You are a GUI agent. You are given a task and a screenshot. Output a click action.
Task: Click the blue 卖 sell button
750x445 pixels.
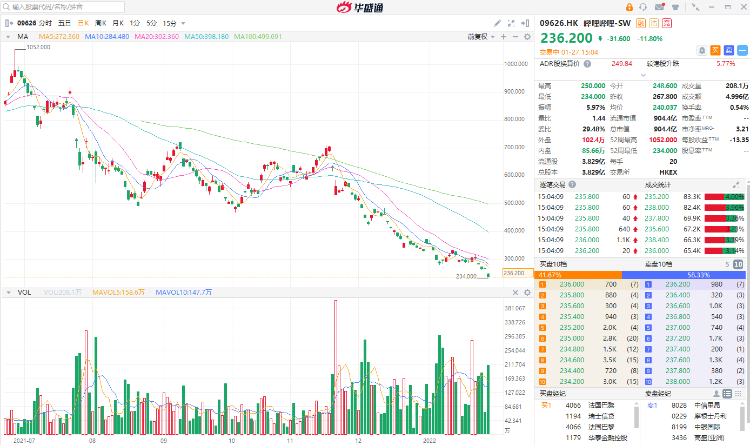click(729, 50)
